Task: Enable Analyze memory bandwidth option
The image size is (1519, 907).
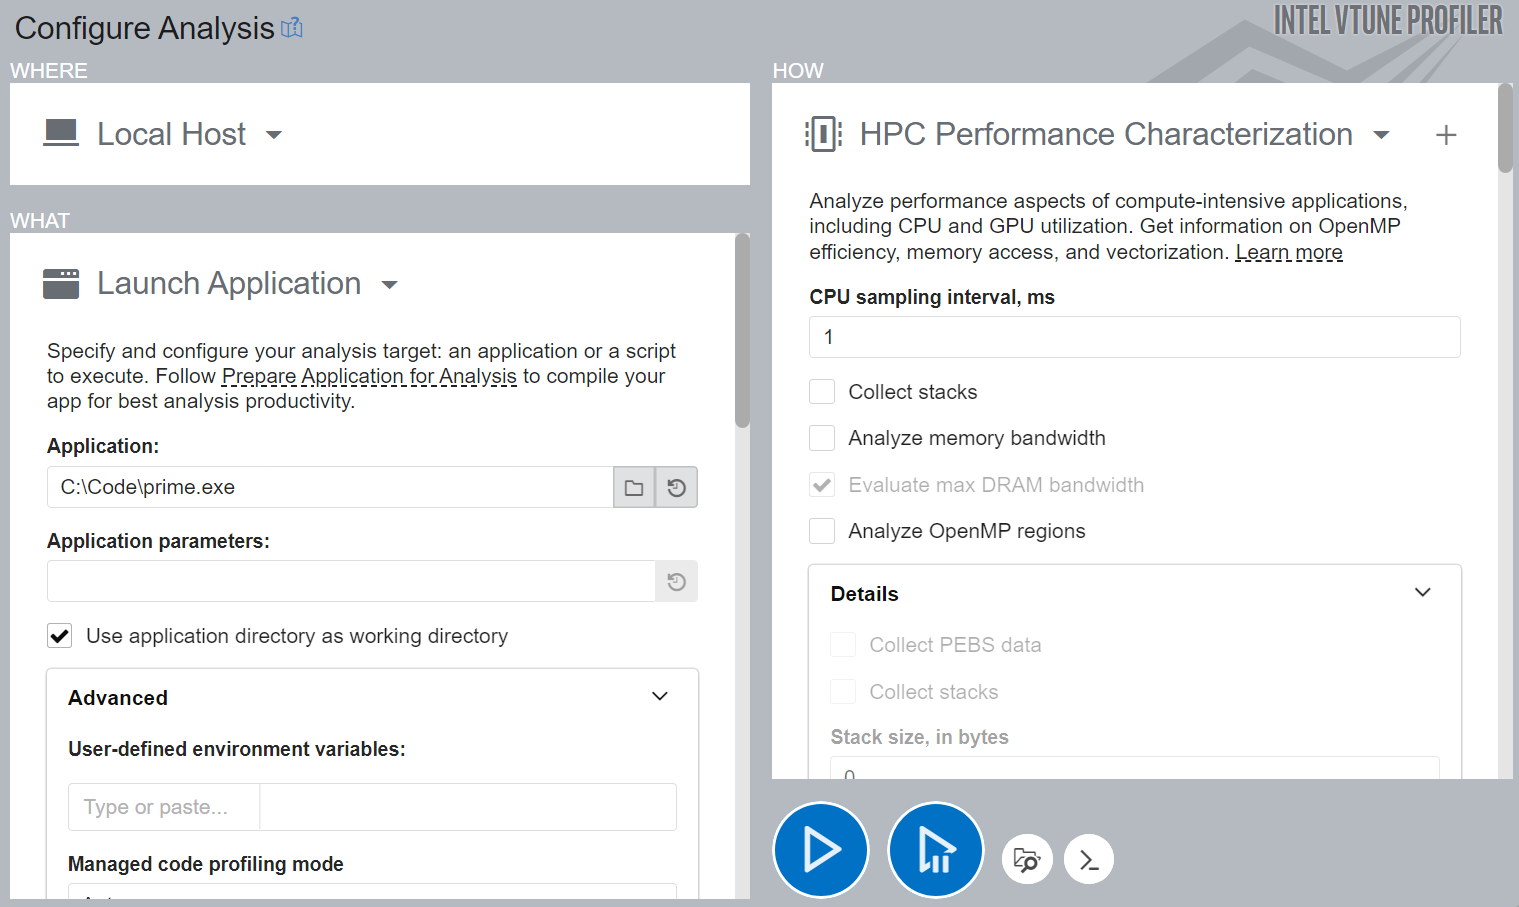Action: coord(822,438)
